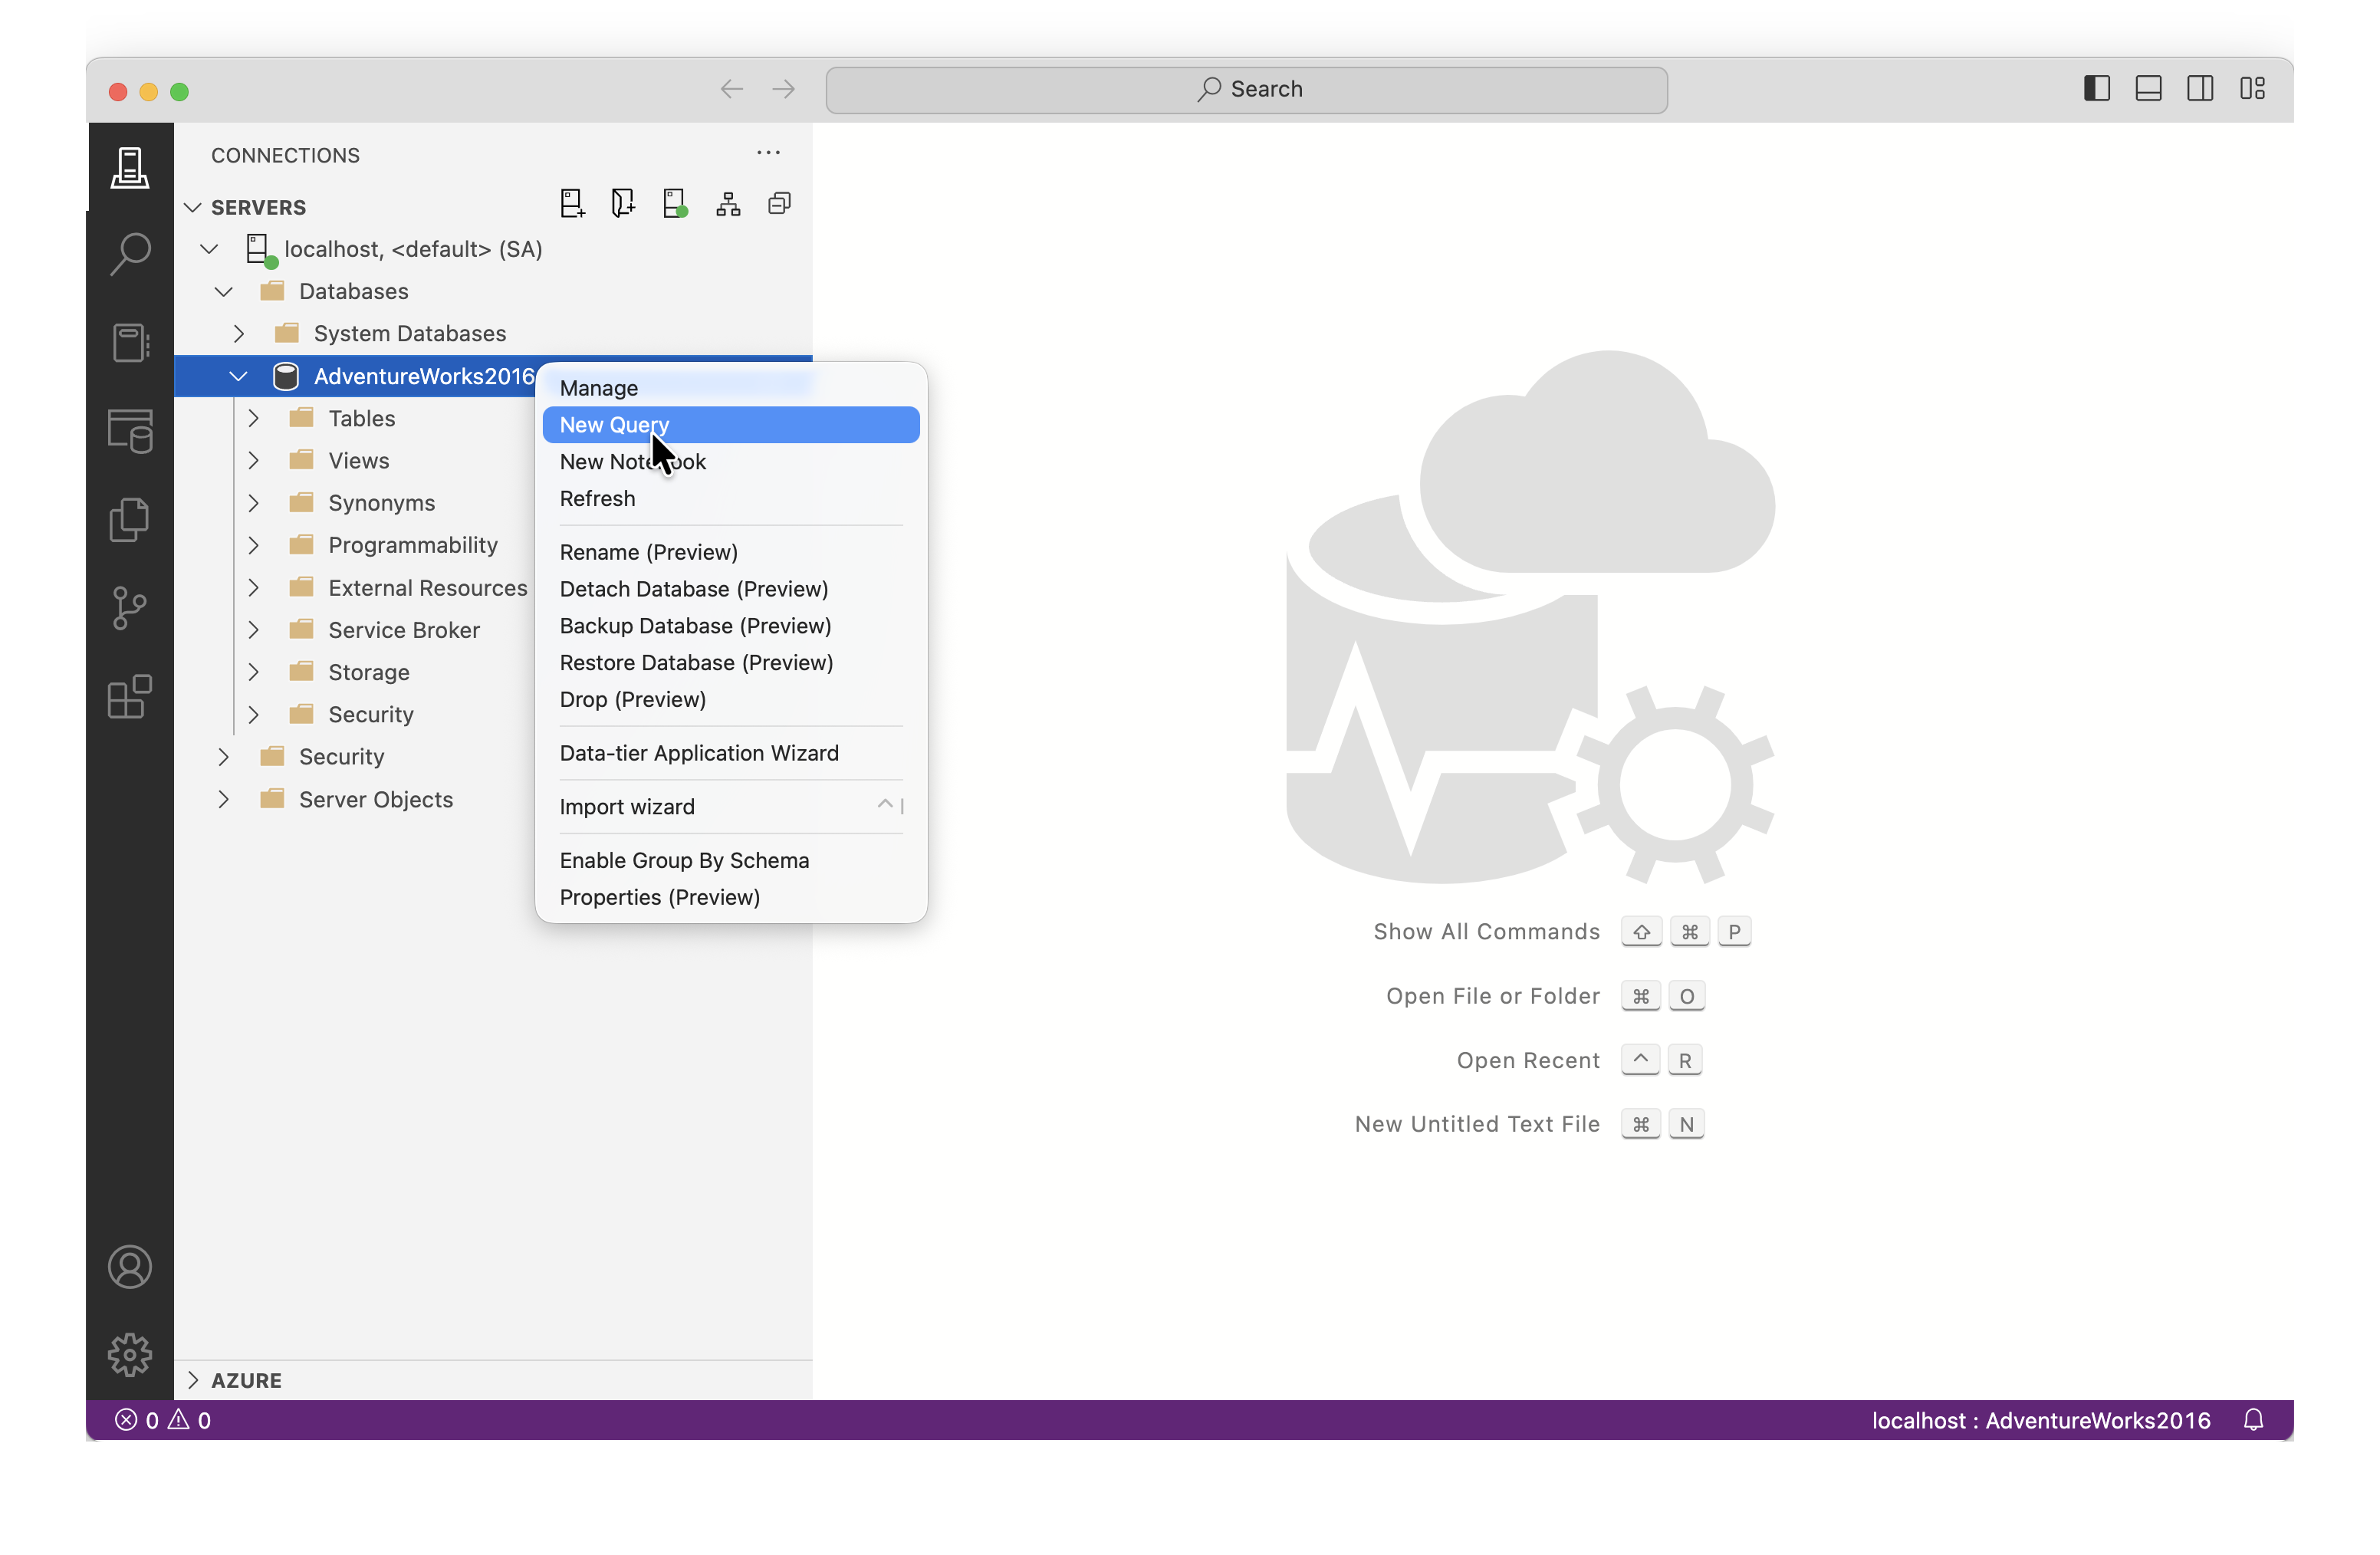Select Backup Database (Preview)
Viewport: 2380px width, 1555px height.
coord(731,626)
